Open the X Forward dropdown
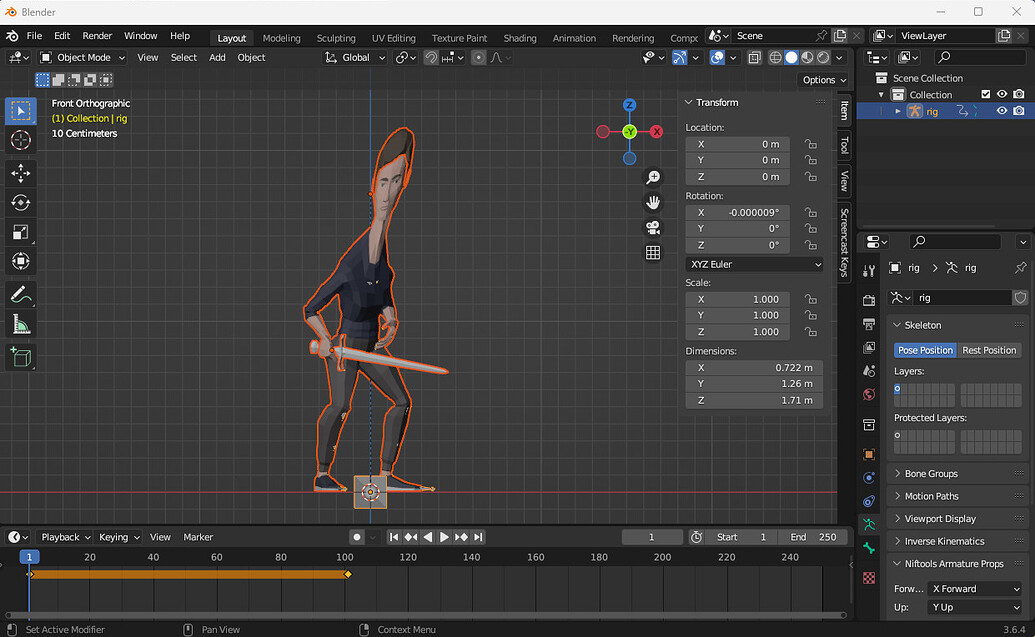Screen dimensions: 1035x637 [x=975, y=589]
